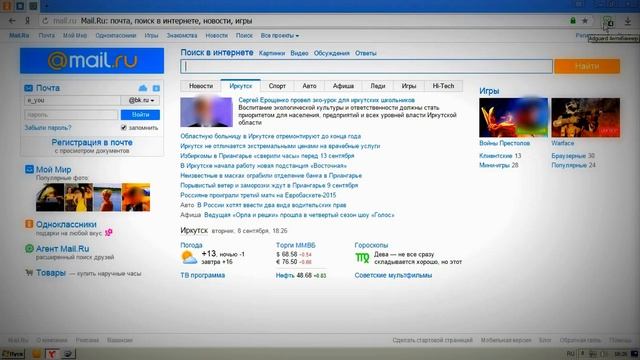Click the orange Найти search button
The image size is (640, 360).
(587, 66)
